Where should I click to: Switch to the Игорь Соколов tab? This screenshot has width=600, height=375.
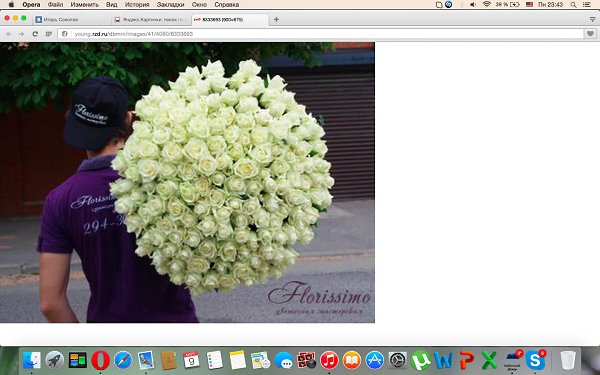[73, 20]
